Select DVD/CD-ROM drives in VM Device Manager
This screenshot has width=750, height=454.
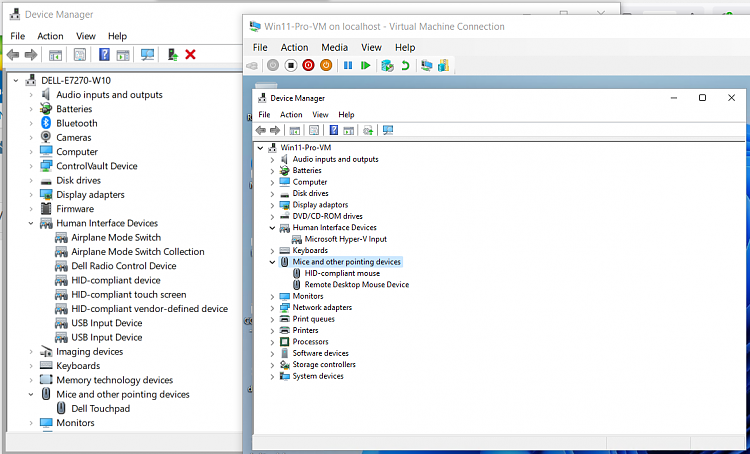pyautogui.click(x=328, y=216)
